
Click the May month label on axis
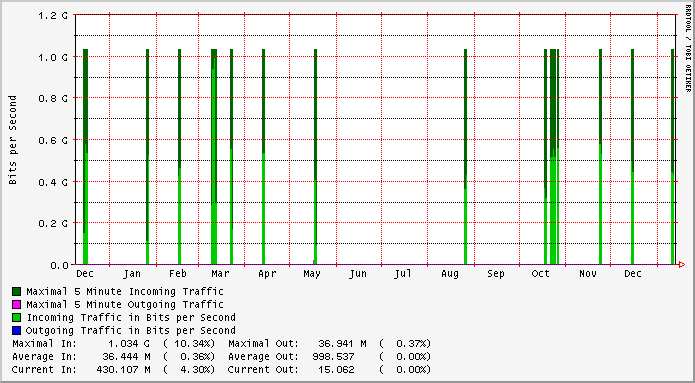click(312, 274)
